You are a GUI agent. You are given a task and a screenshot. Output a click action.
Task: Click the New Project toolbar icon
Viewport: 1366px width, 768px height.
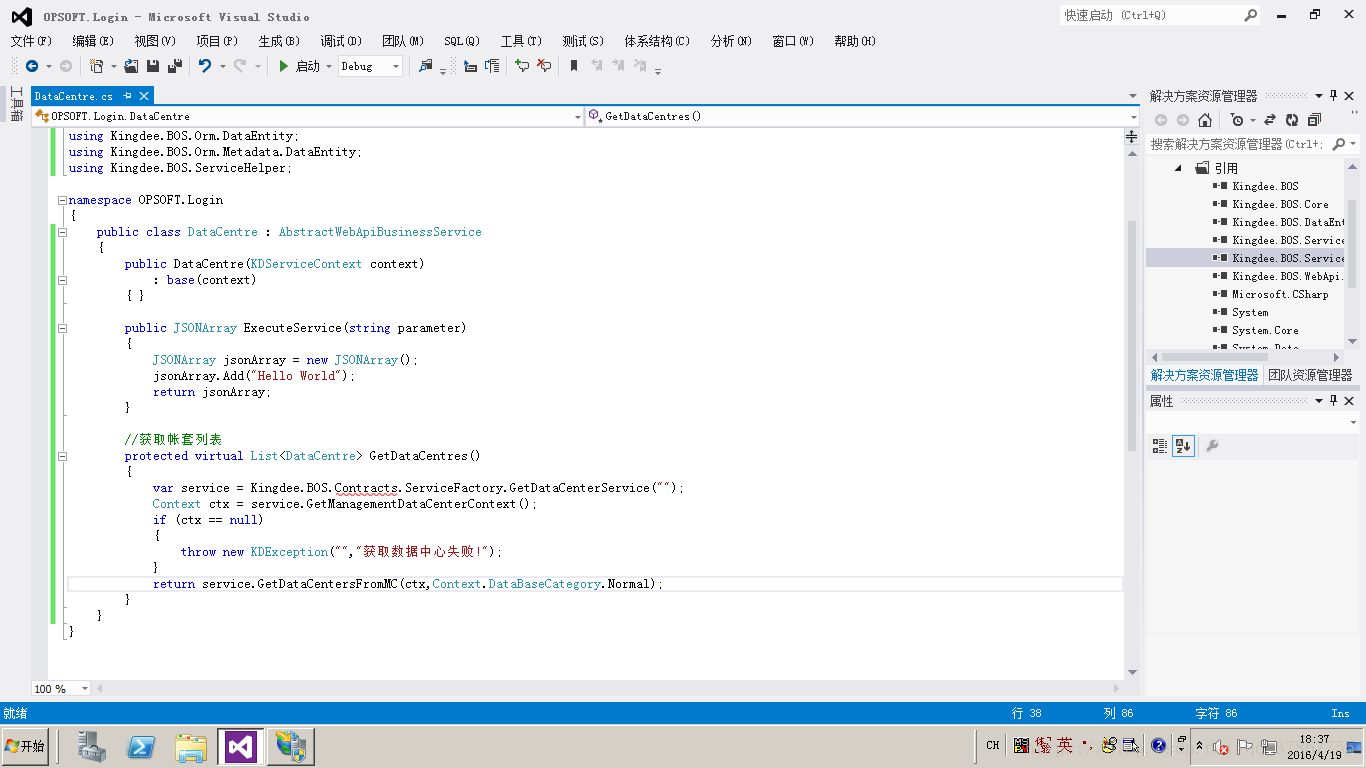pos(97,66)
